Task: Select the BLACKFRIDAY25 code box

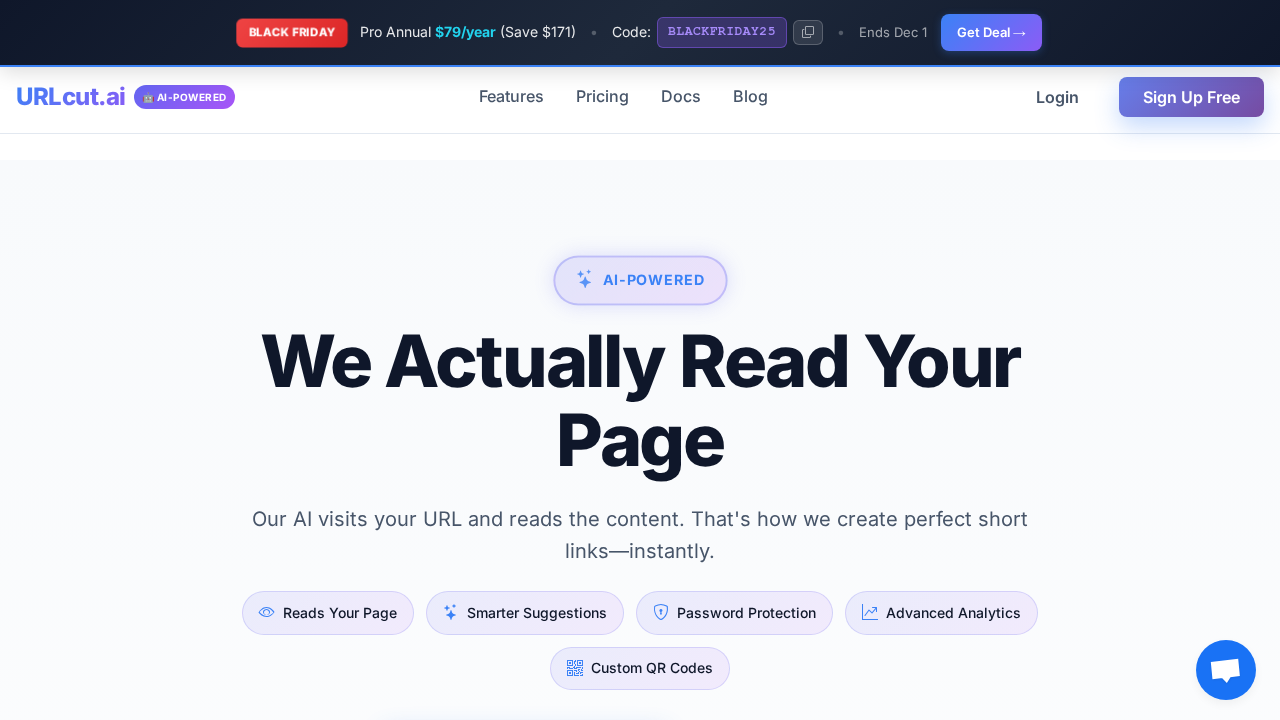Action: pyautogui.click(x=721, y=32)
